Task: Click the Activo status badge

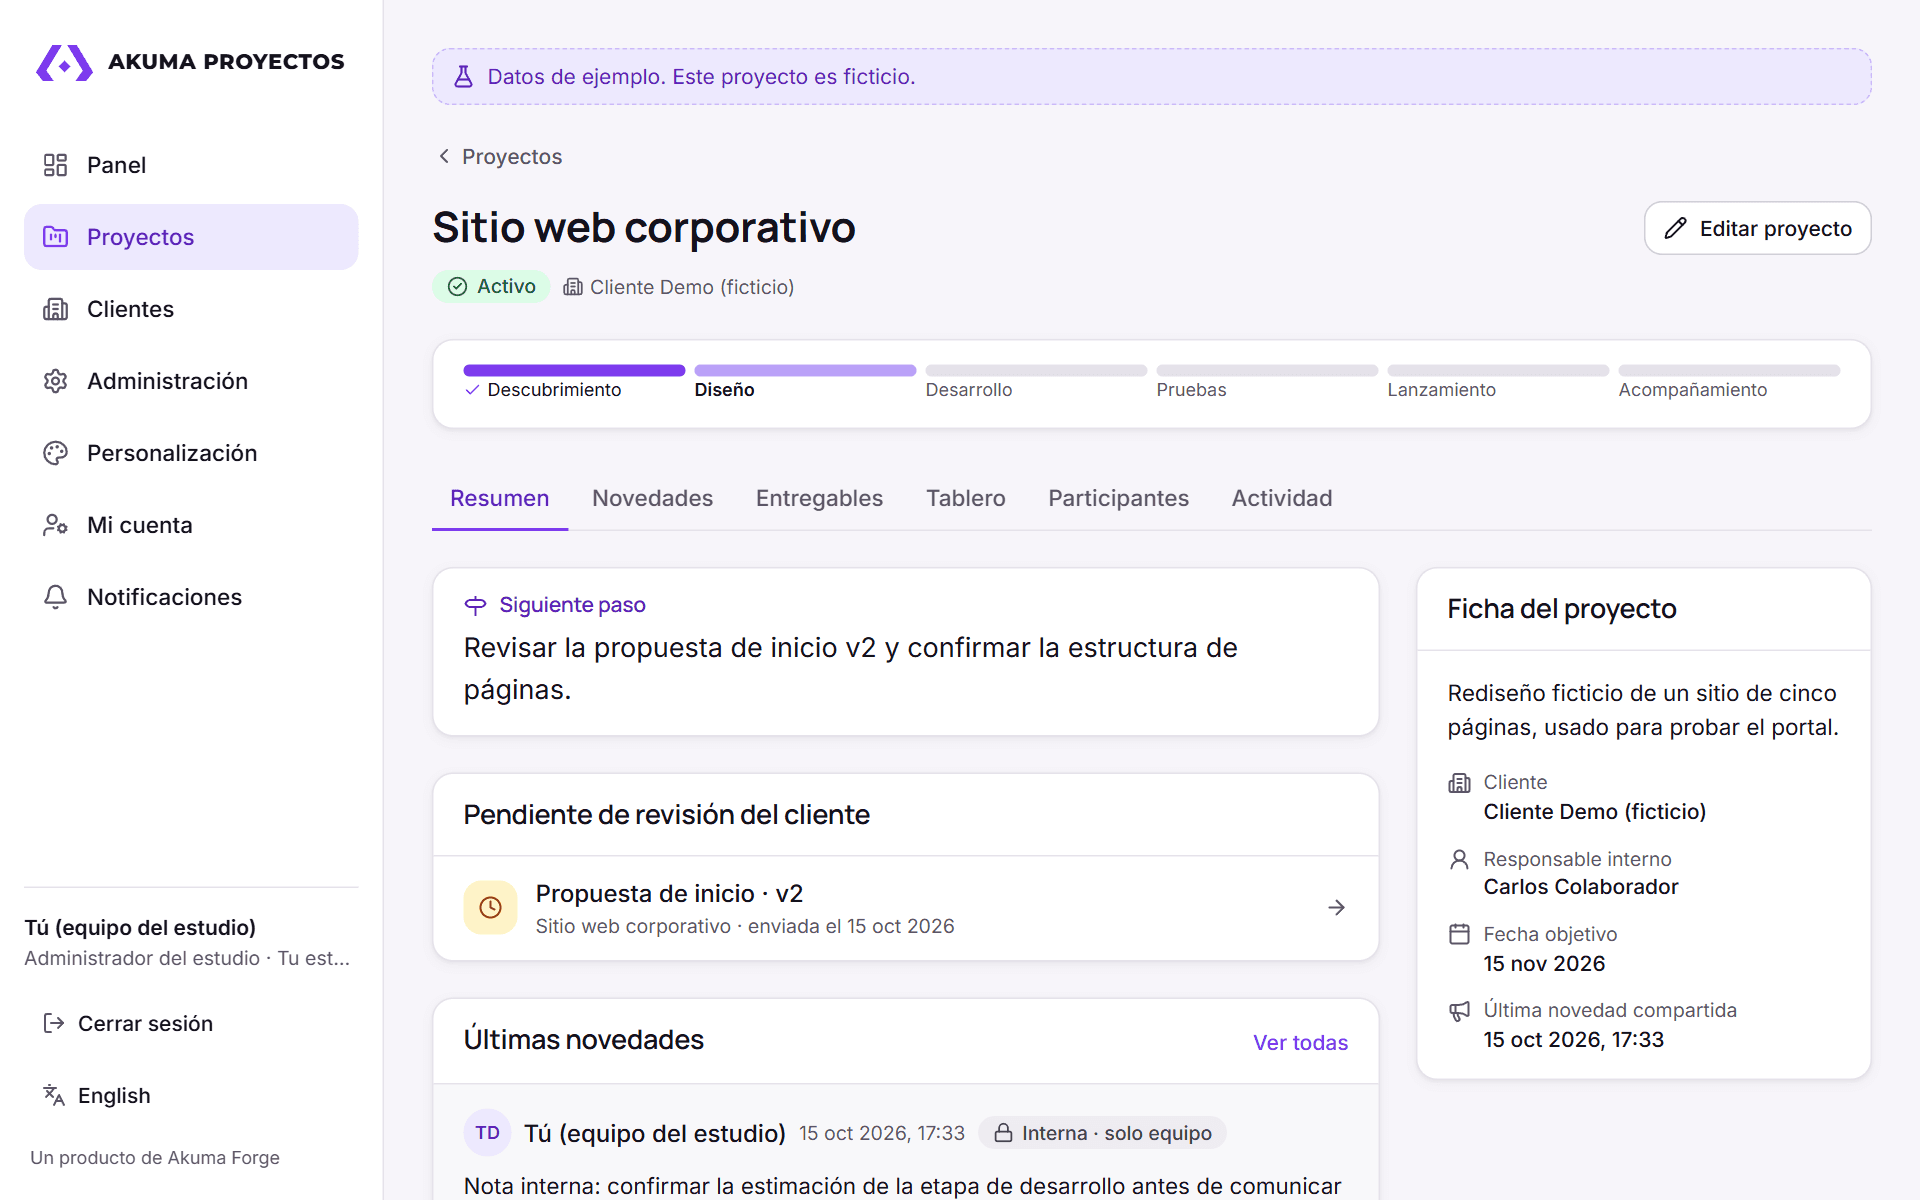Action: point(491,287)
